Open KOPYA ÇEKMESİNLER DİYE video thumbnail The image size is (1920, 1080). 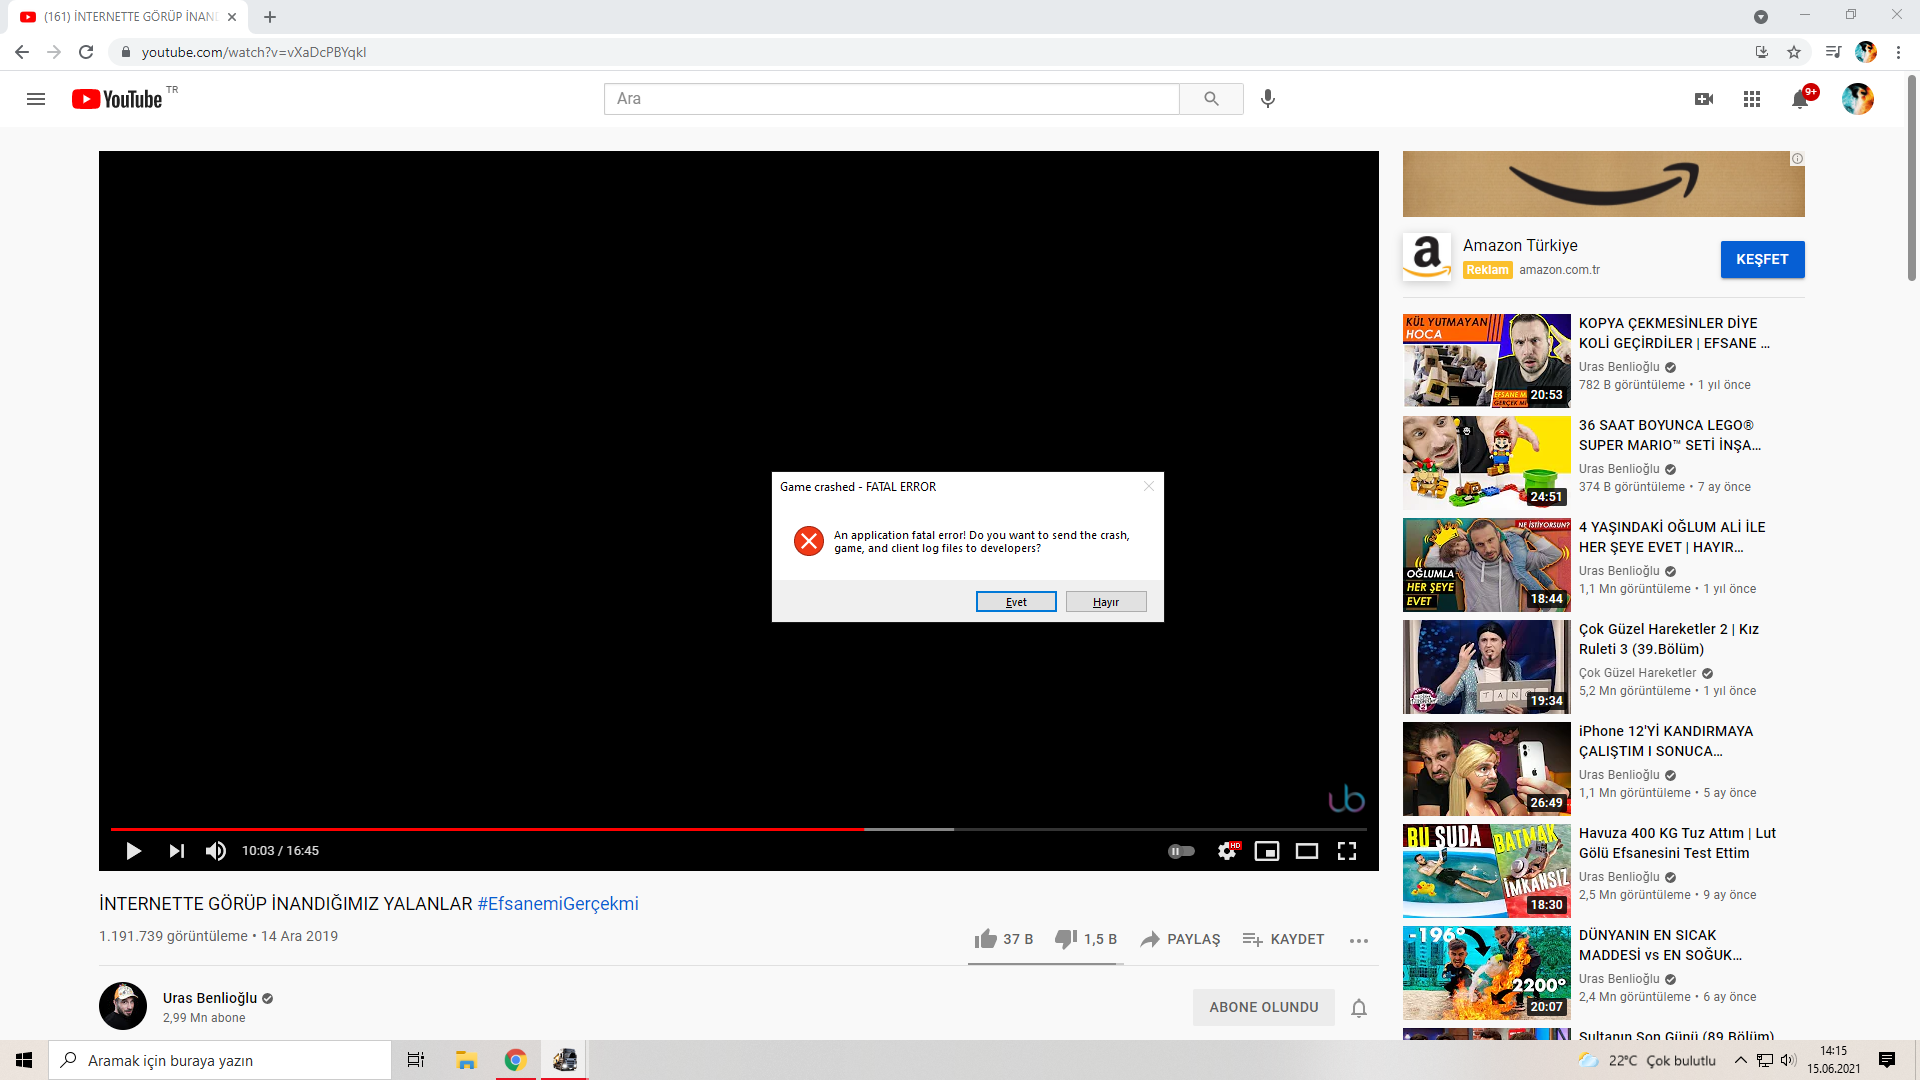click(1487, 360)
